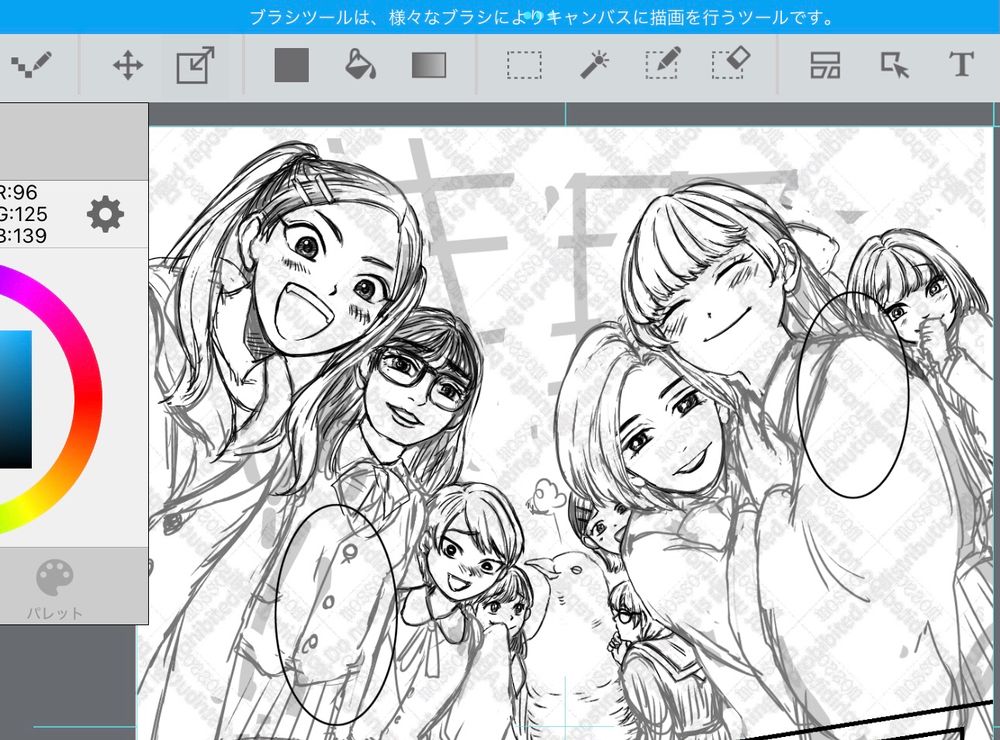Viewport: 1000px width, 740px height.
Task: Select the rectangular Selection tool
Action: 524,65
